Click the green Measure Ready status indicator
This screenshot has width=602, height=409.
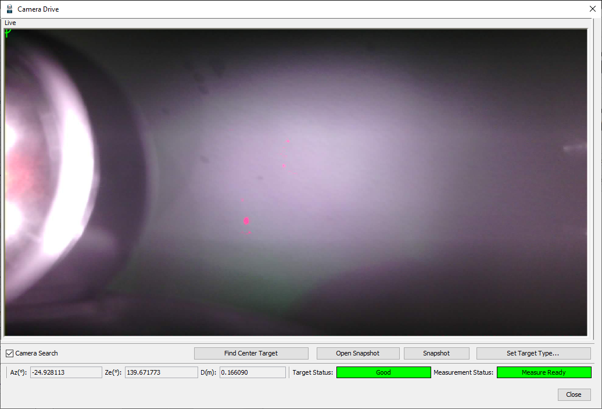543,372
